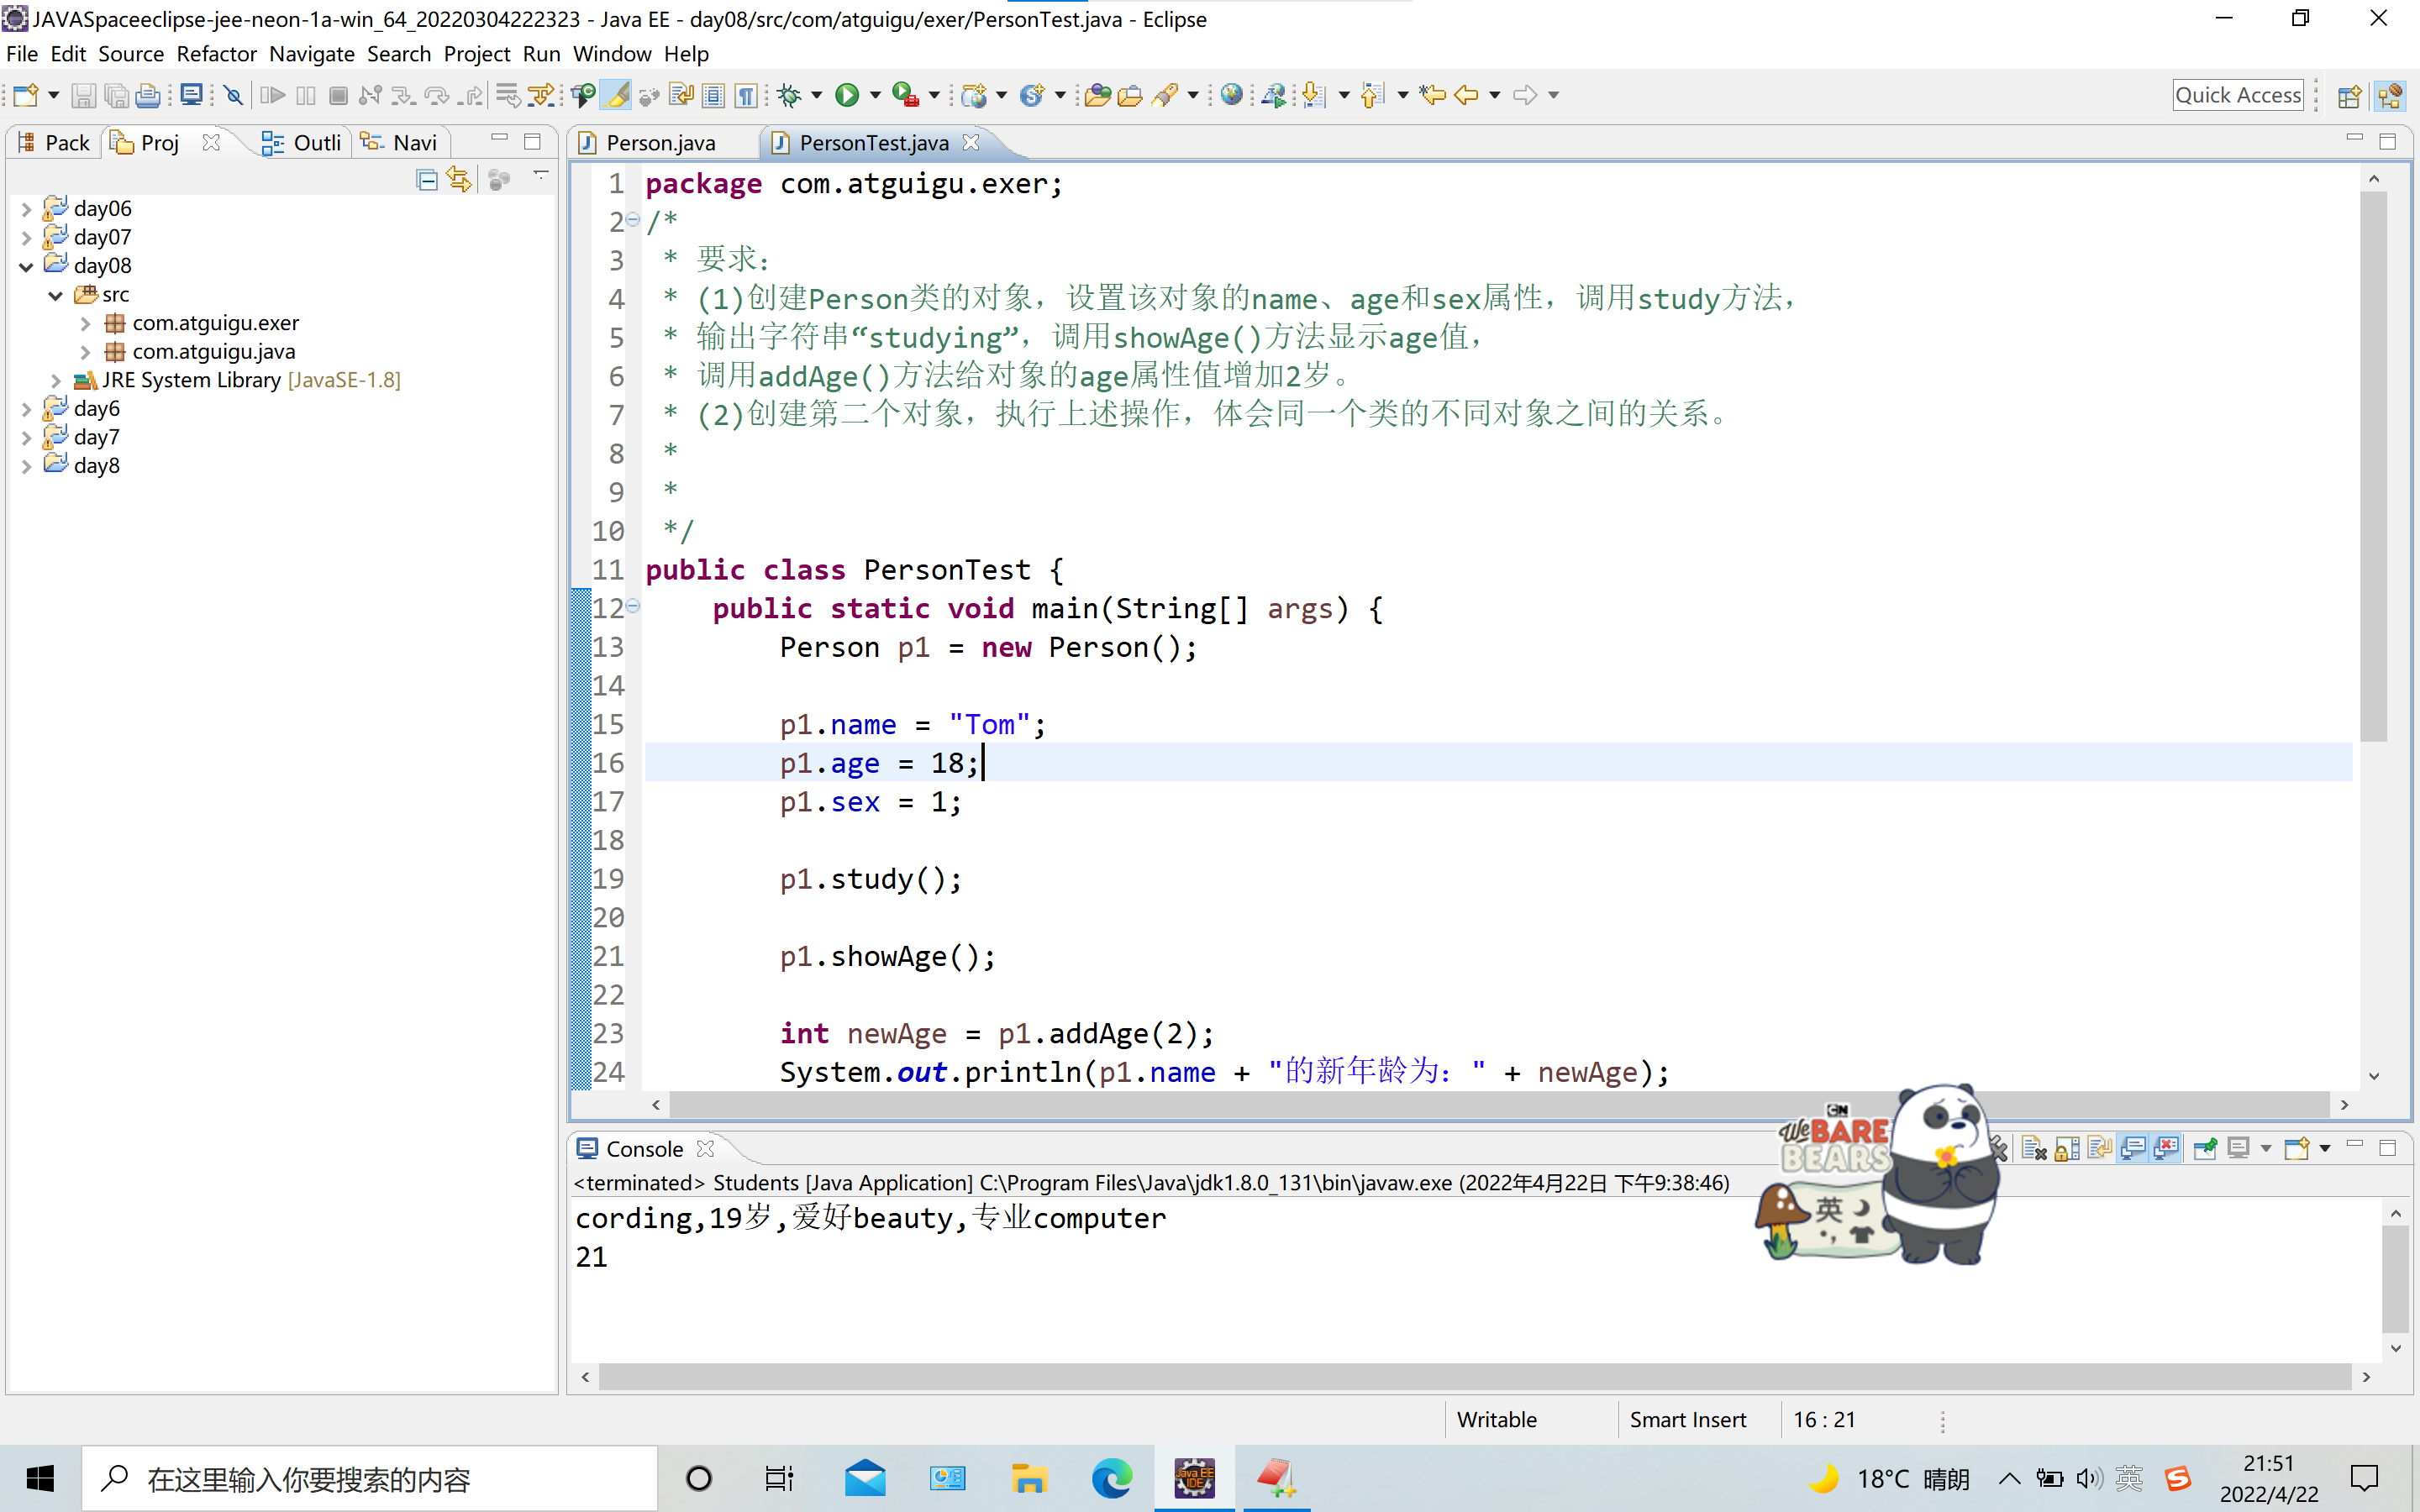Viewport: 2420px width, 1512px height.
Task: Open the Java EE perspective icon
Action: tap(2391, 95)
